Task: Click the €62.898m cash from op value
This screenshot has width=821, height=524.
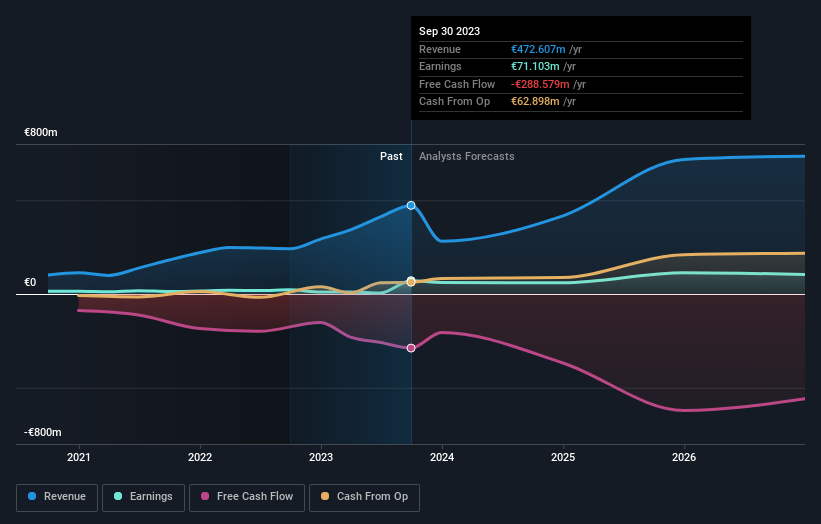Action: [x=535, y=102]
